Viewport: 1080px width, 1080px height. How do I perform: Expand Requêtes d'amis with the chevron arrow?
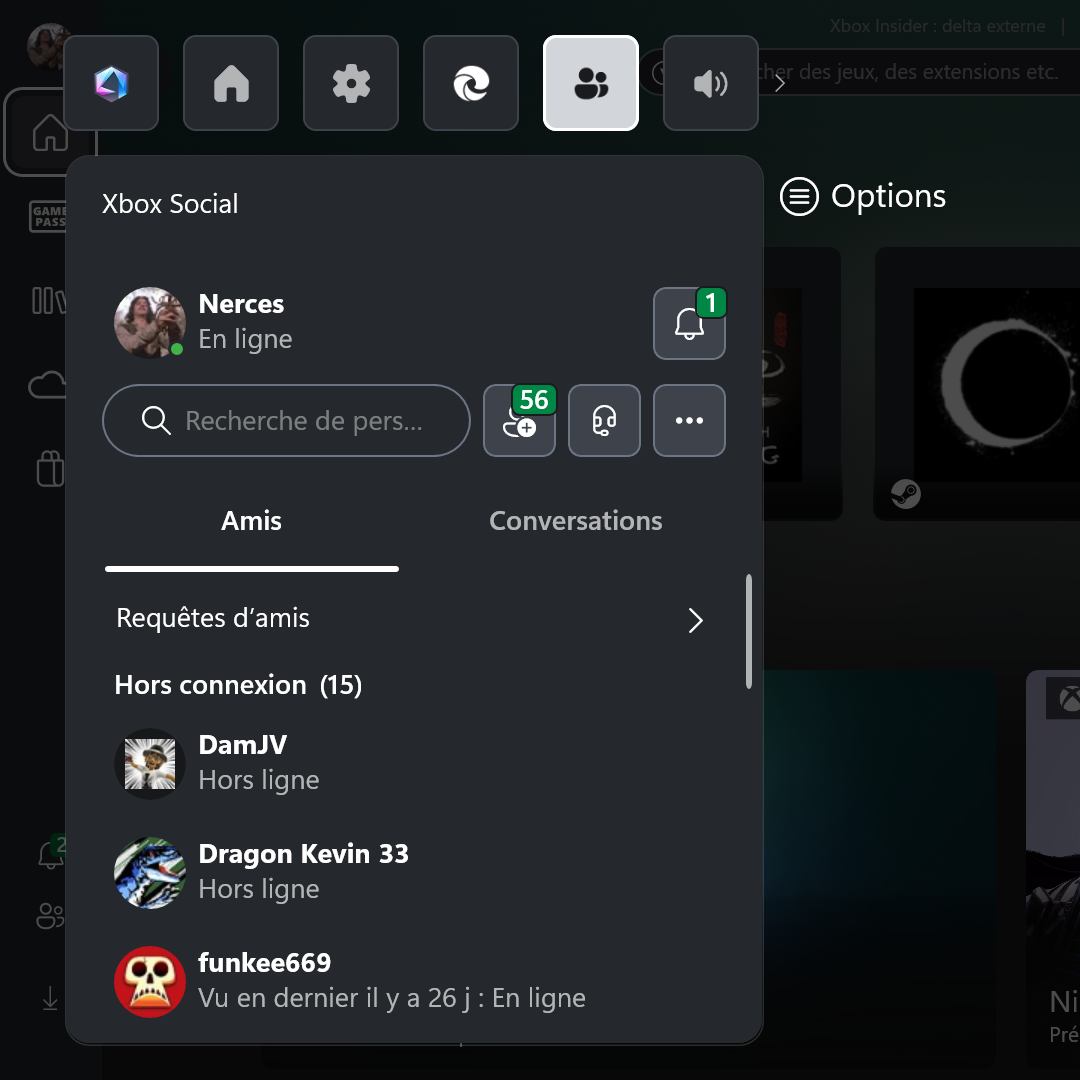[696, 620]
